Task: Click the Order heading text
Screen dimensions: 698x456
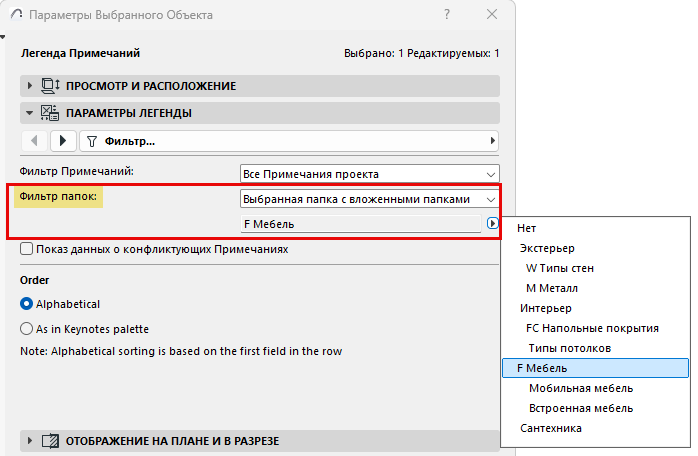Action: pos(35,280)
